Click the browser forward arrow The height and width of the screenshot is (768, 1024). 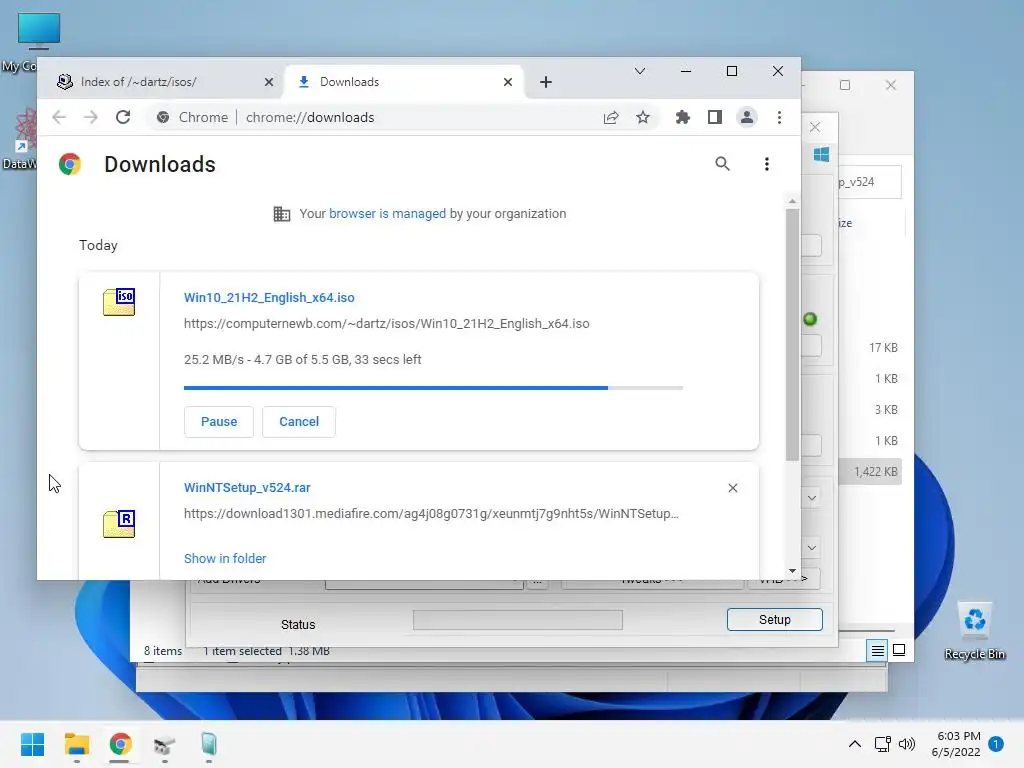[x=91, y=118]
